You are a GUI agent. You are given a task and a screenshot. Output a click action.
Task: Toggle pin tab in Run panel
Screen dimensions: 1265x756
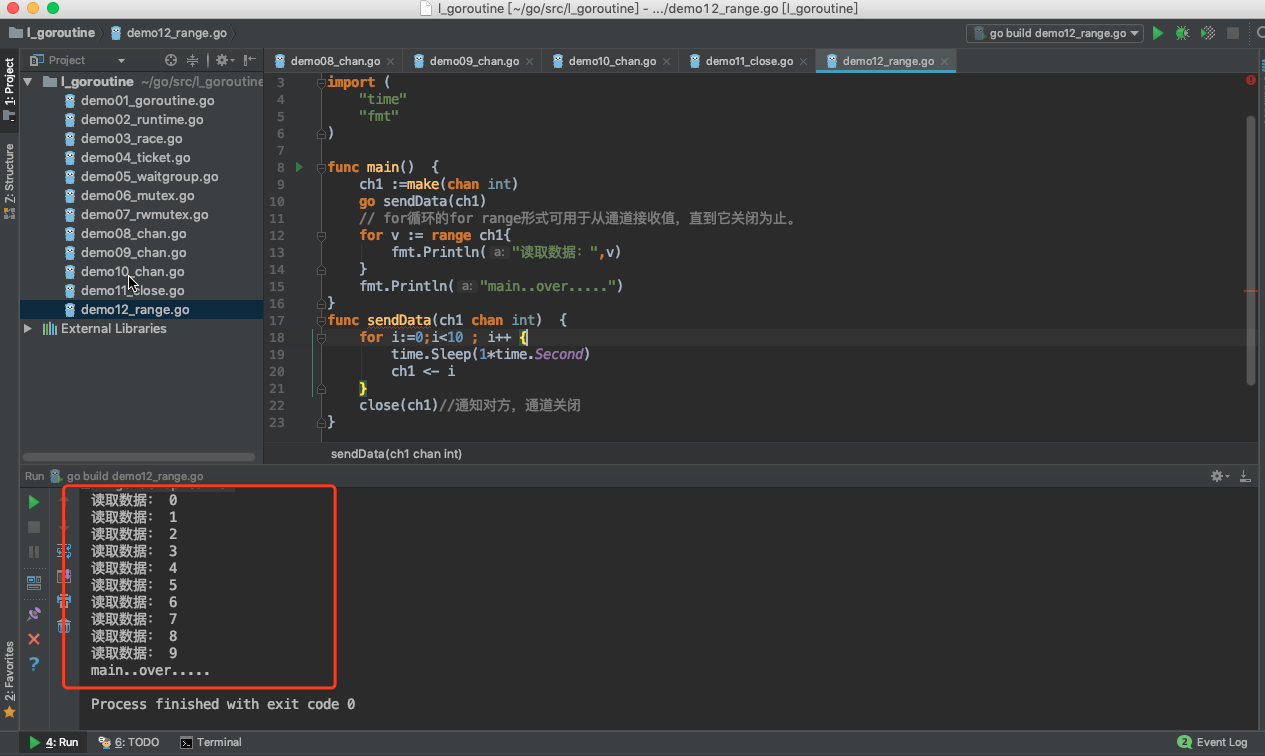click(x=34, y=613)
